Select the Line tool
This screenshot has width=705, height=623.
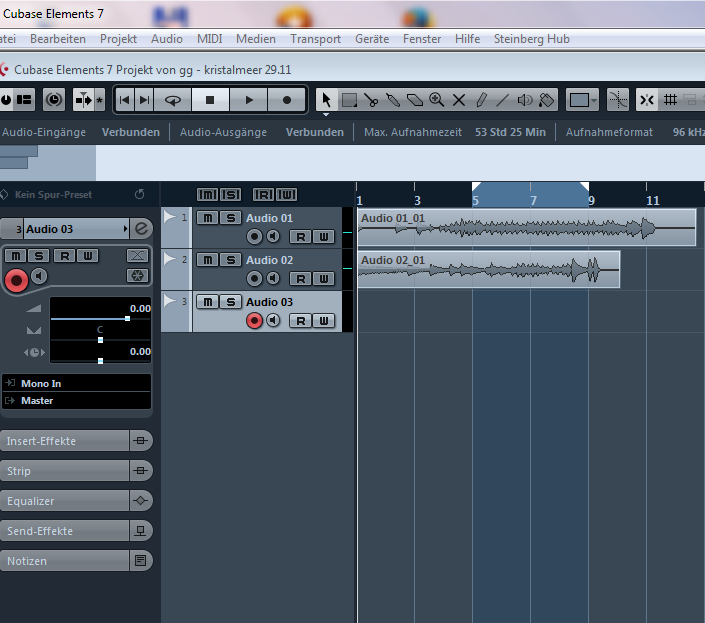tap(503, 100)
